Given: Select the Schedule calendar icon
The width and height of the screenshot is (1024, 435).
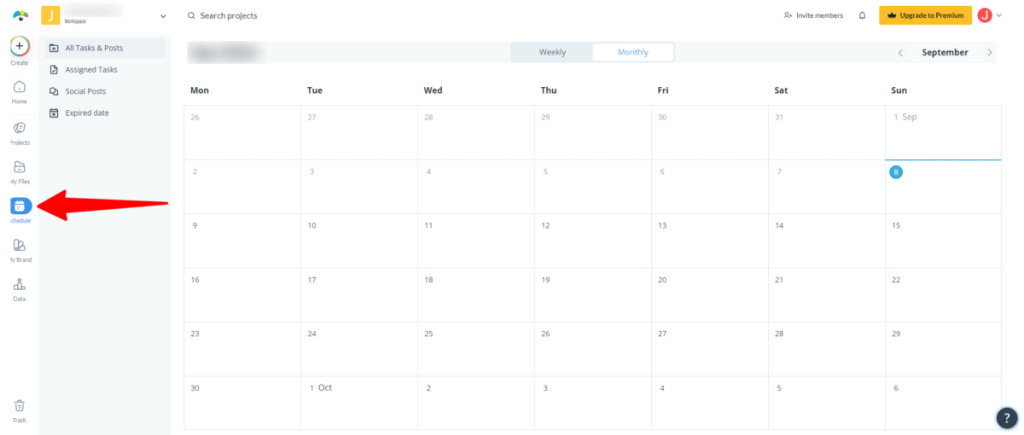Looking at the screenshot, I should pos(20,206).
